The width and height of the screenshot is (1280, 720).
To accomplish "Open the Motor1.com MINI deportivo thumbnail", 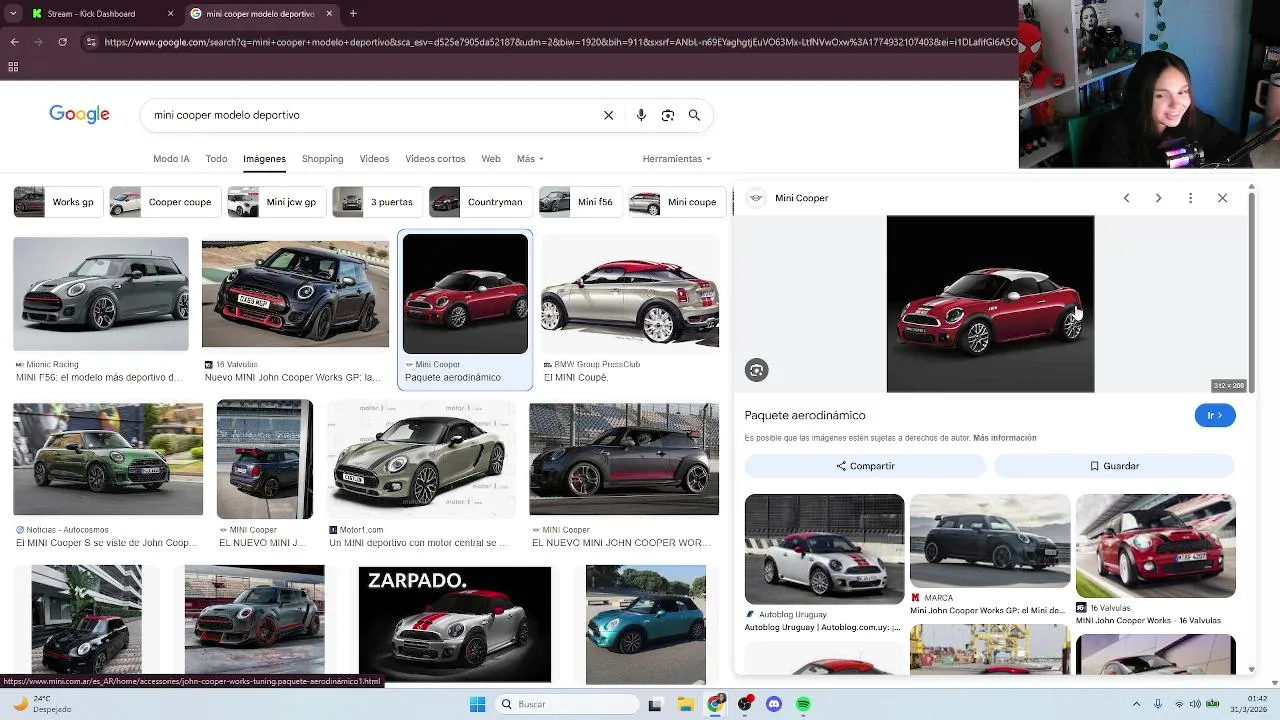I will 422,459.
